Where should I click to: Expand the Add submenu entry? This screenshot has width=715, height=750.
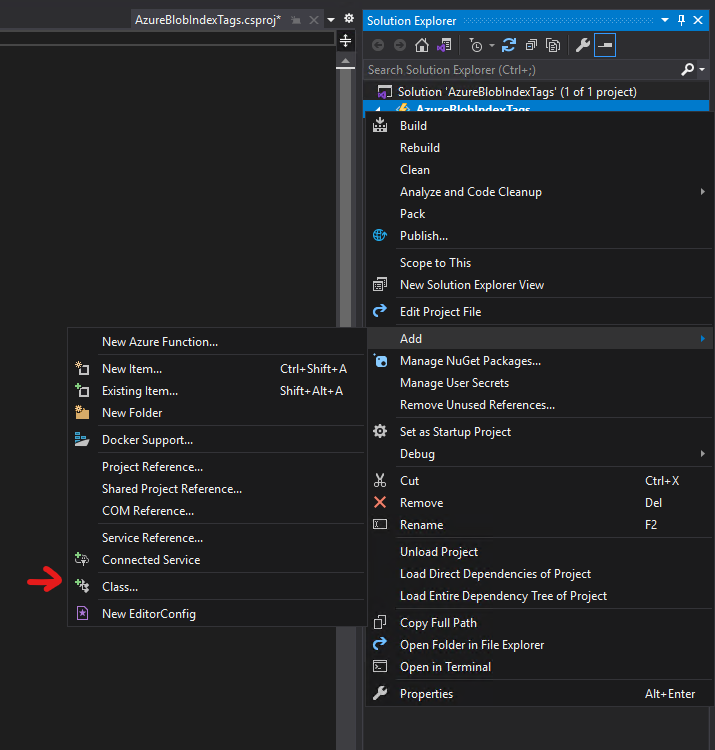(x=539, y=339)
